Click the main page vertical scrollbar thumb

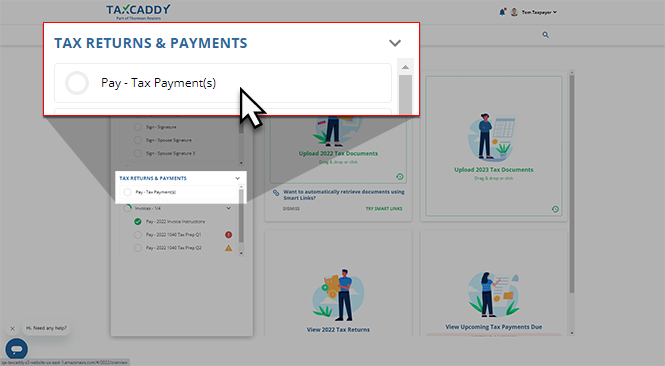572,184
